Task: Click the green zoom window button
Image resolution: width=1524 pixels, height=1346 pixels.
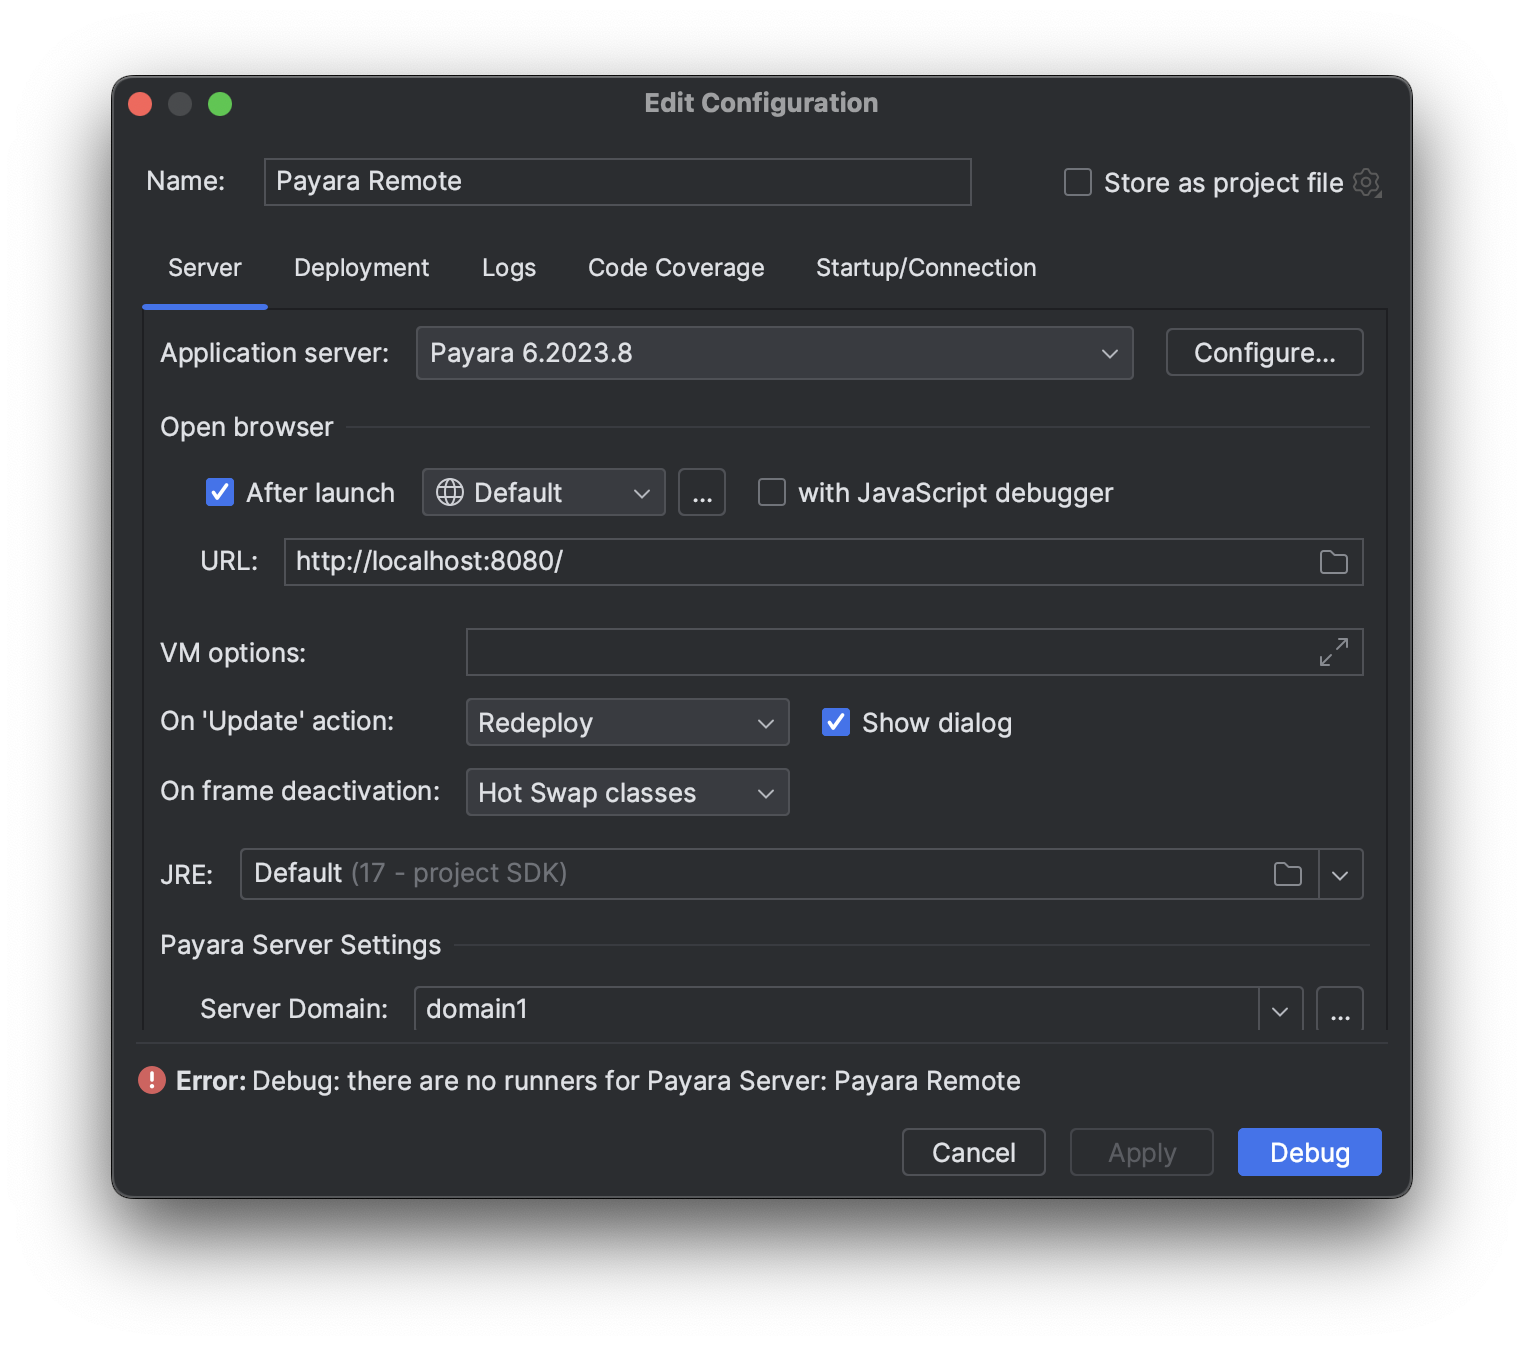Action: coord(220,104)
